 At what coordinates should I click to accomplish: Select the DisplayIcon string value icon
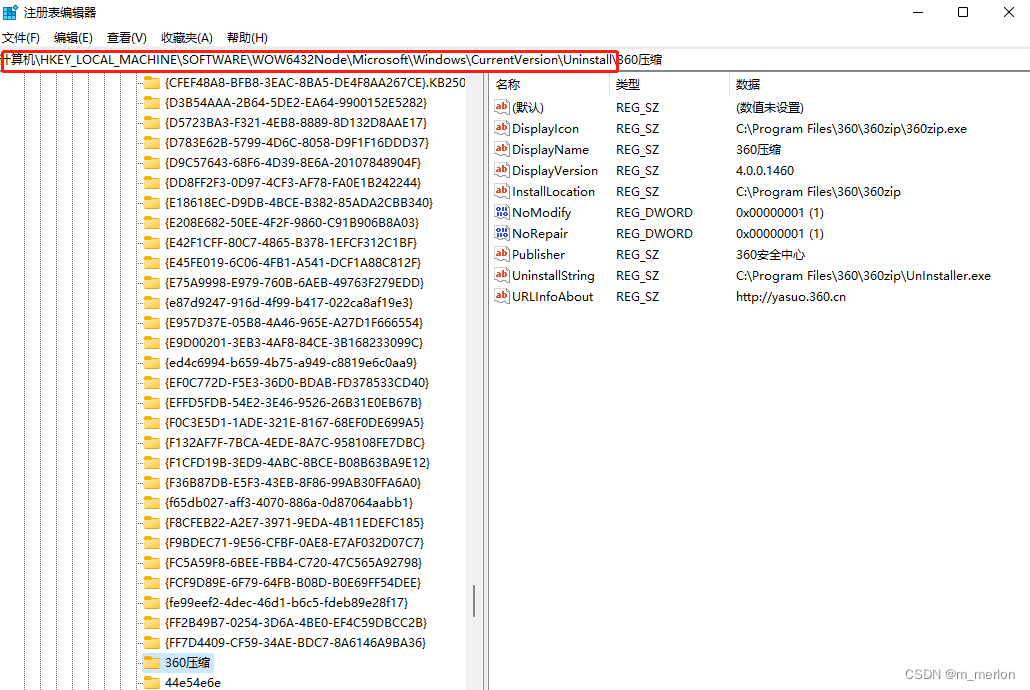pos(502,127)
